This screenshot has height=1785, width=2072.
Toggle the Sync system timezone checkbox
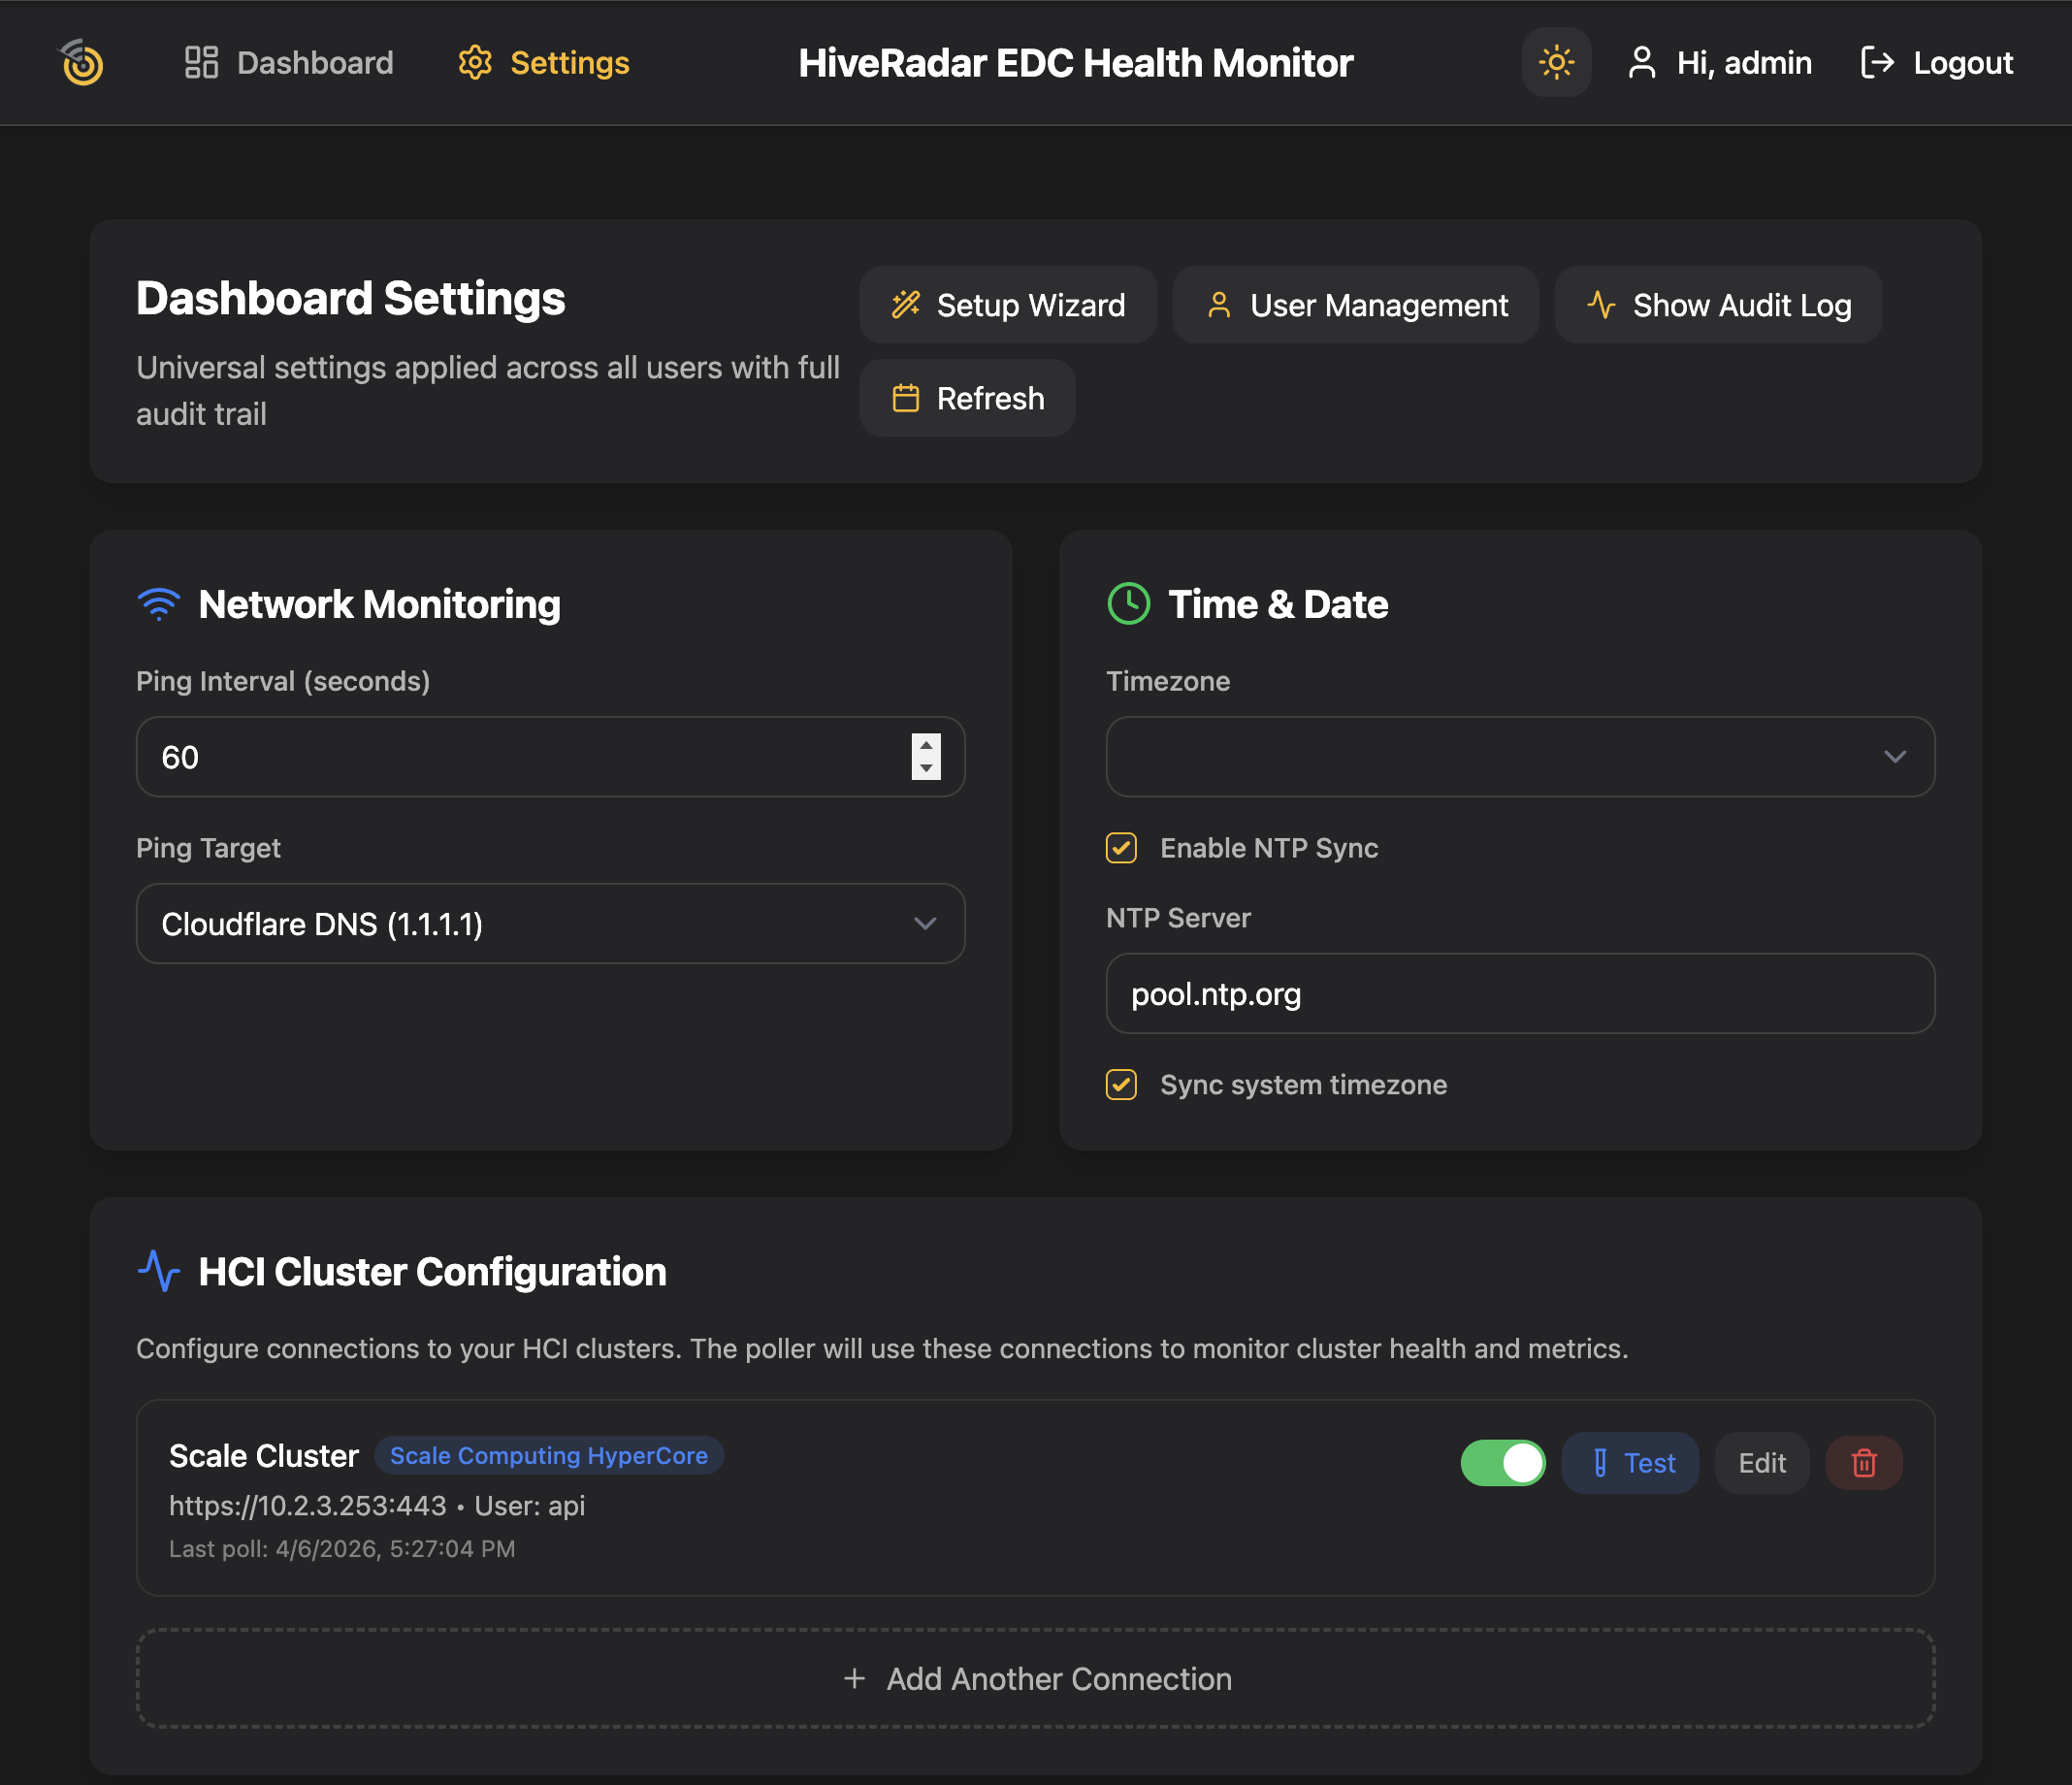[x=1121, y=1085]
